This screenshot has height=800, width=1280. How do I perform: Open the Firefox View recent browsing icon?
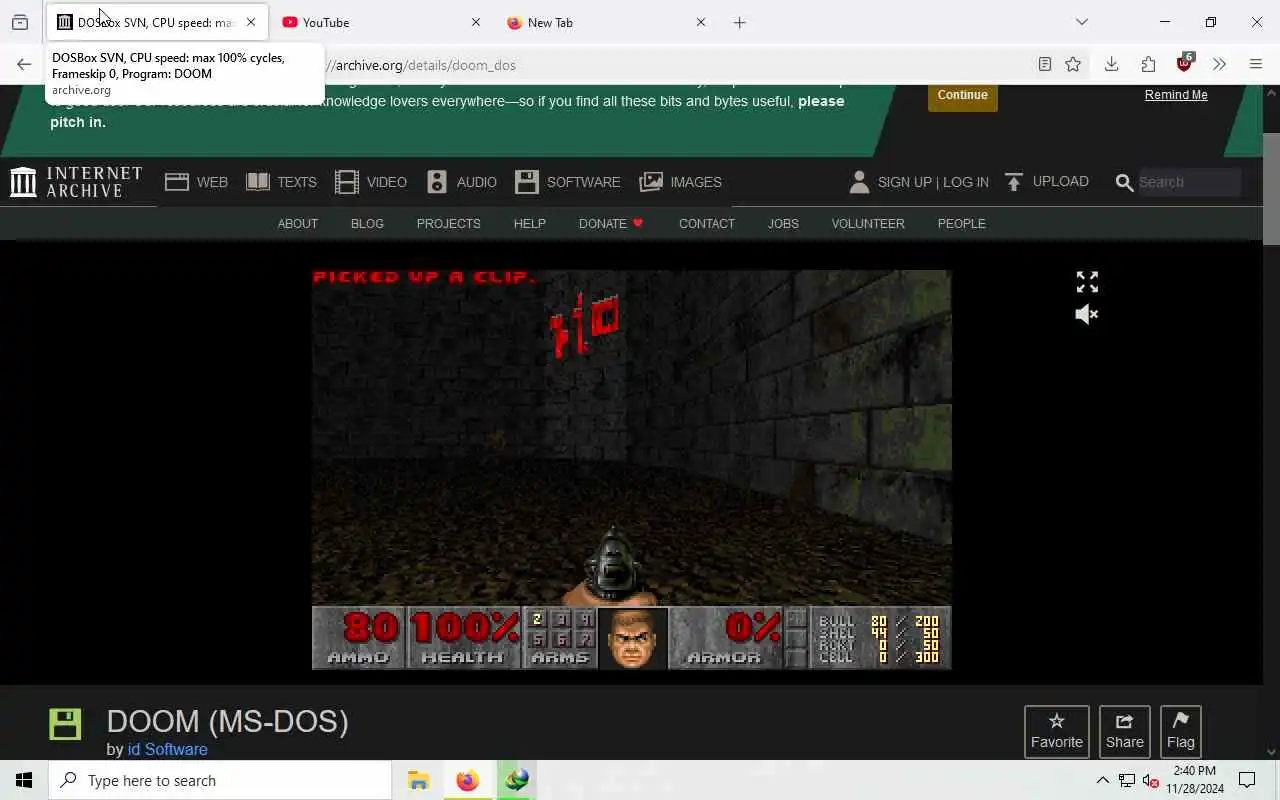coord(20,22)
